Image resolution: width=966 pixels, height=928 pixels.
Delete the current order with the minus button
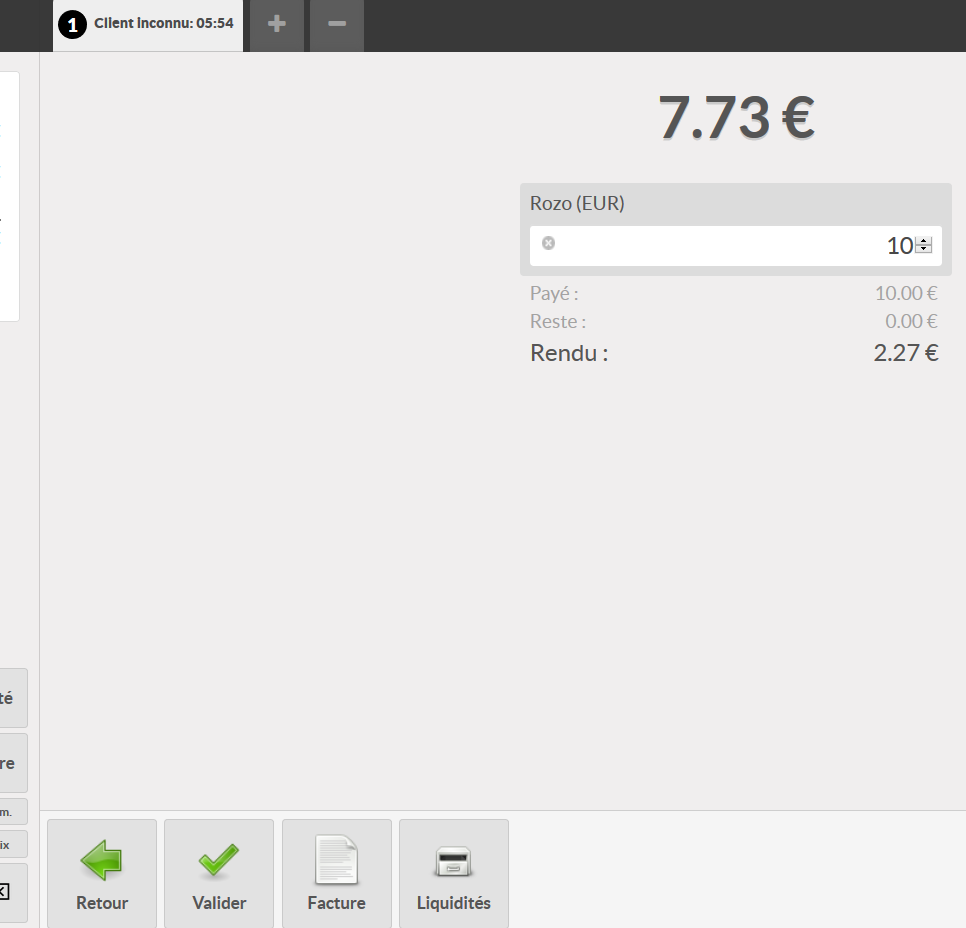337,24
